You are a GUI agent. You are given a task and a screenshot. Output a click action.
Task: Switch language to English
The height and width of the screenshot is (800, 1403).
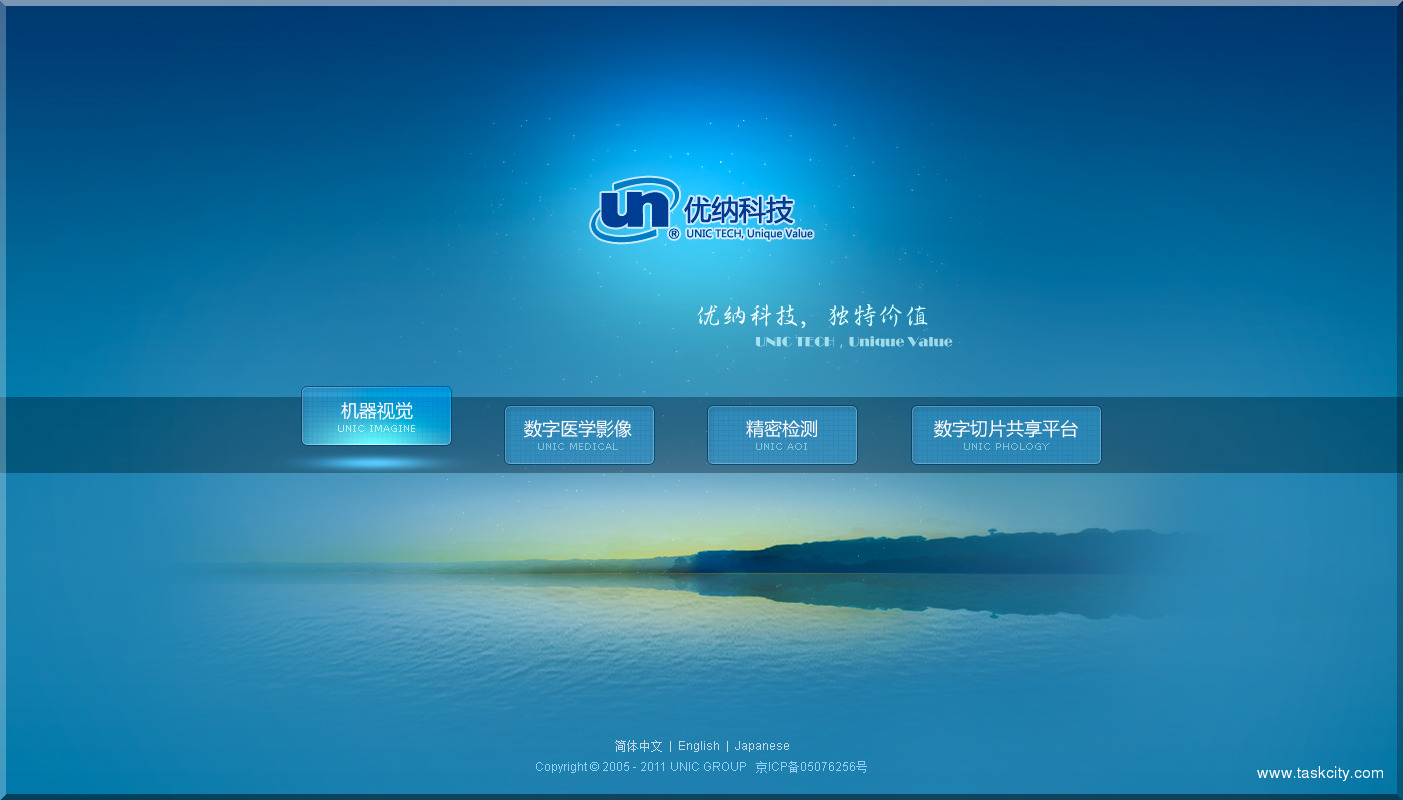click(x=699, y=746)
